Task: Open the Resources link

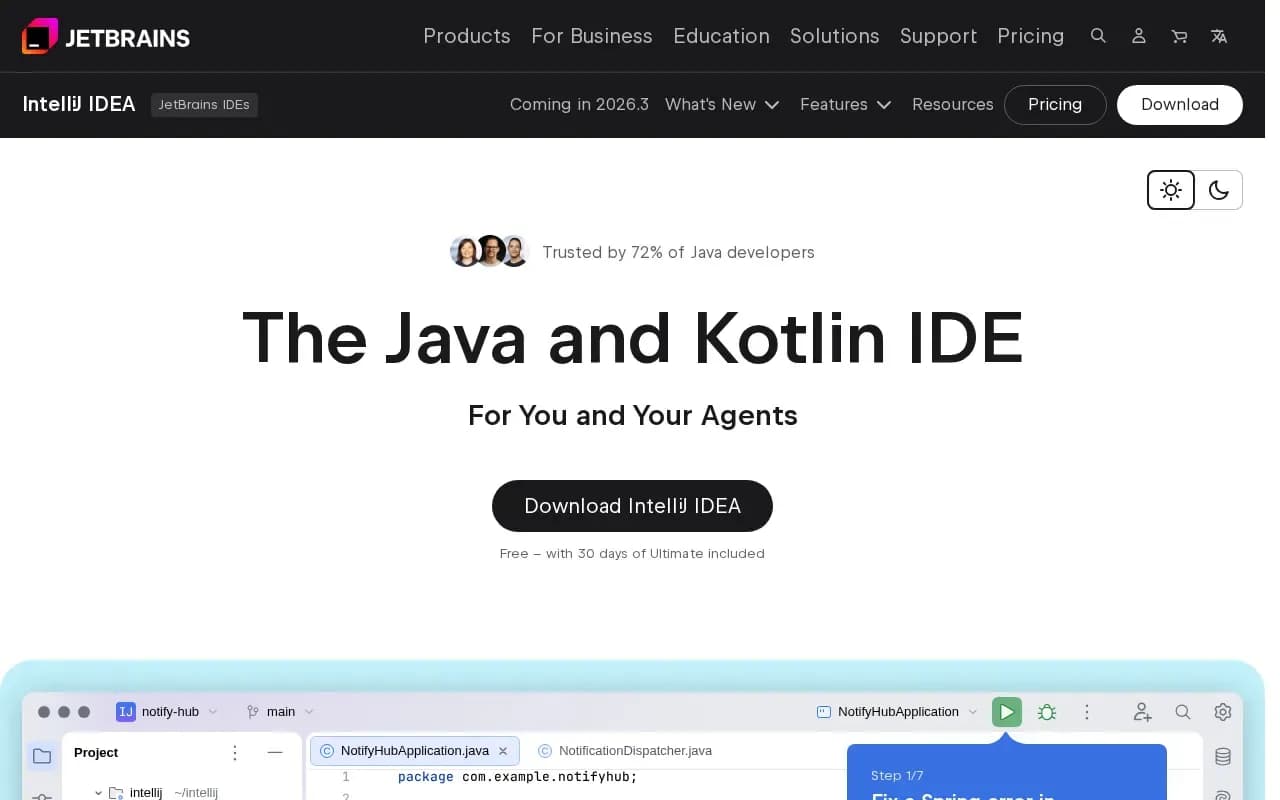Action: coord(953,104)
